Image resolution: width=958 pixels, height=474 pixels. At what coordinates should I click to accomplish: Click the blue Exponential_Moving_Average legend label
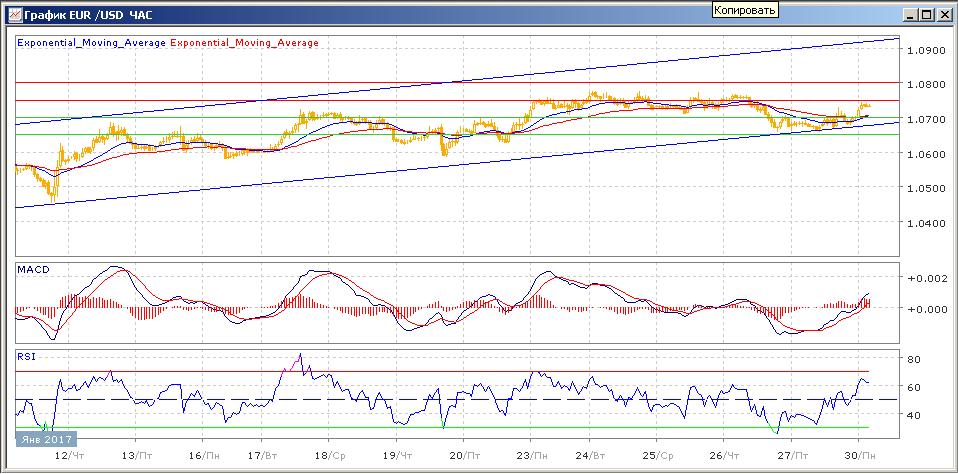pyautogui.click(x=92, y=43)
